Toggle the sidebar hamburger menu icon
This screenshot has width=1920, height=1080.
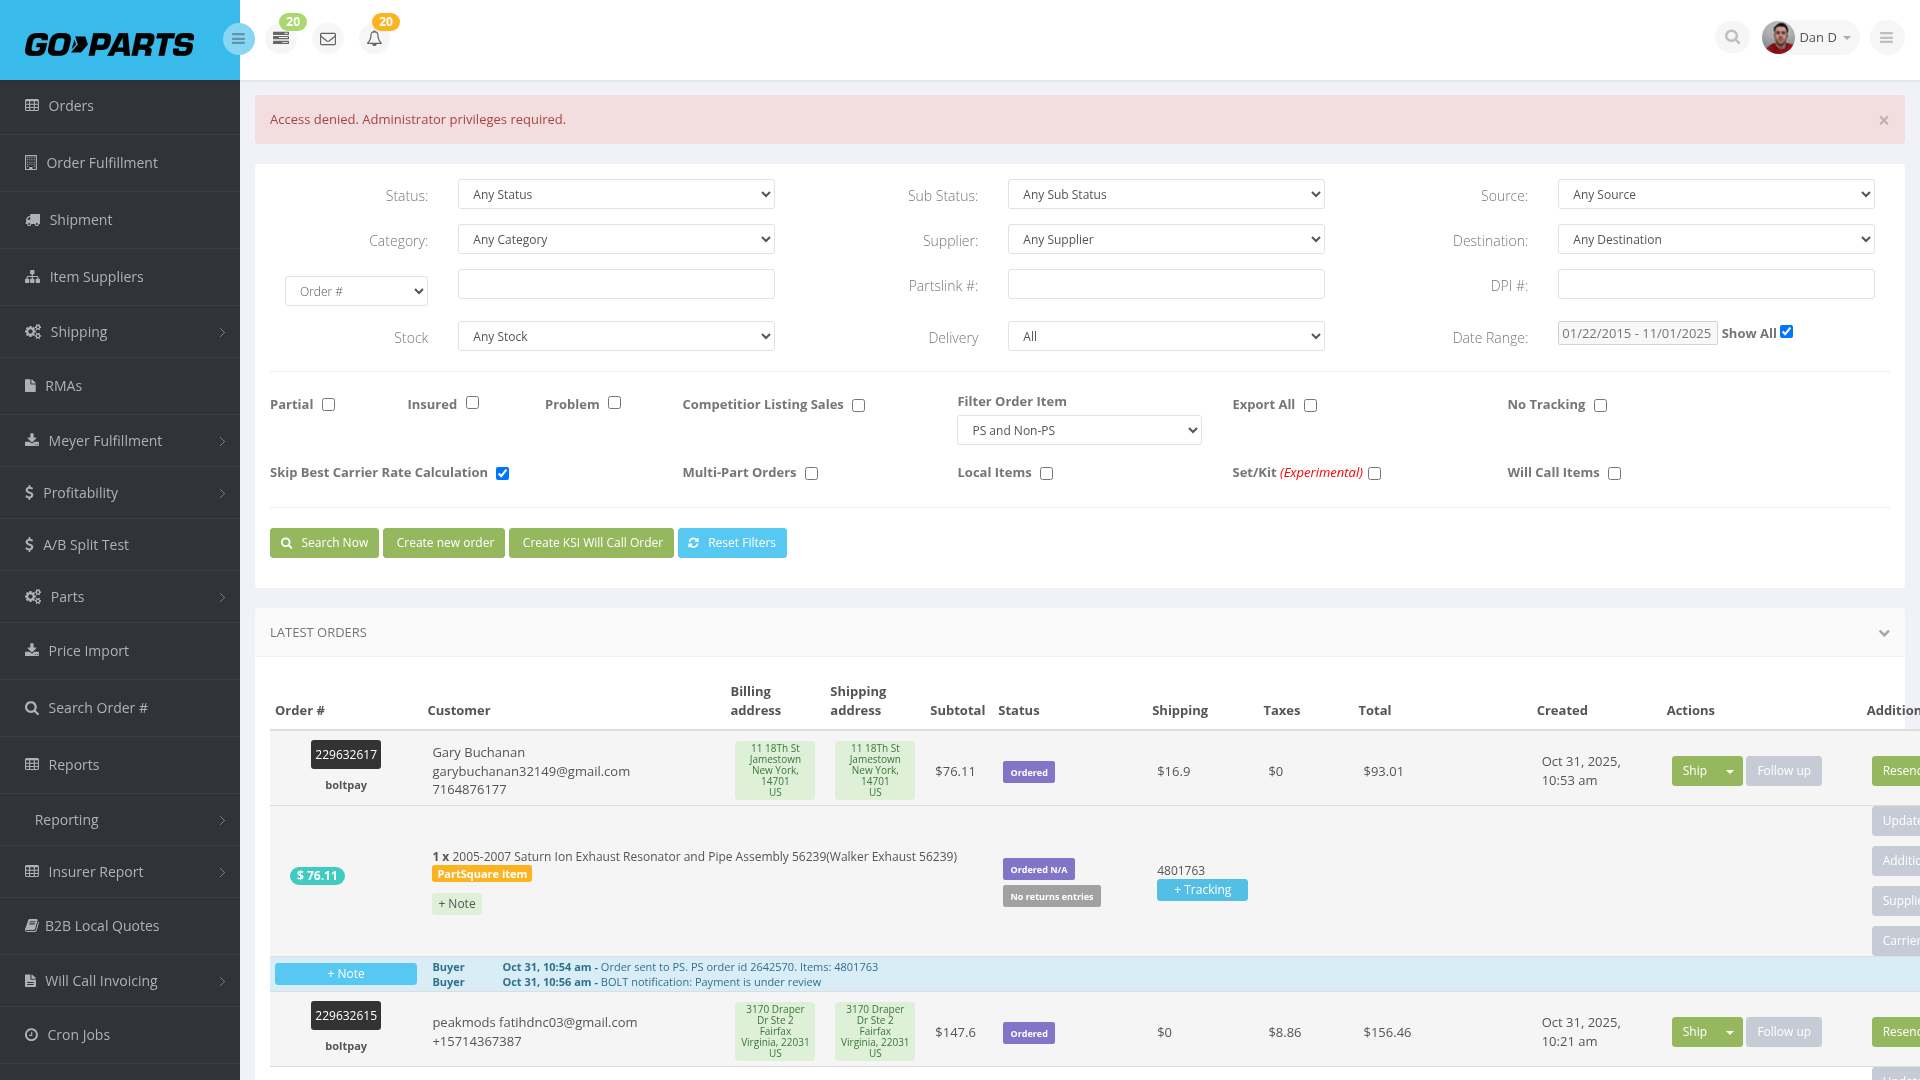tap(238, 39)
